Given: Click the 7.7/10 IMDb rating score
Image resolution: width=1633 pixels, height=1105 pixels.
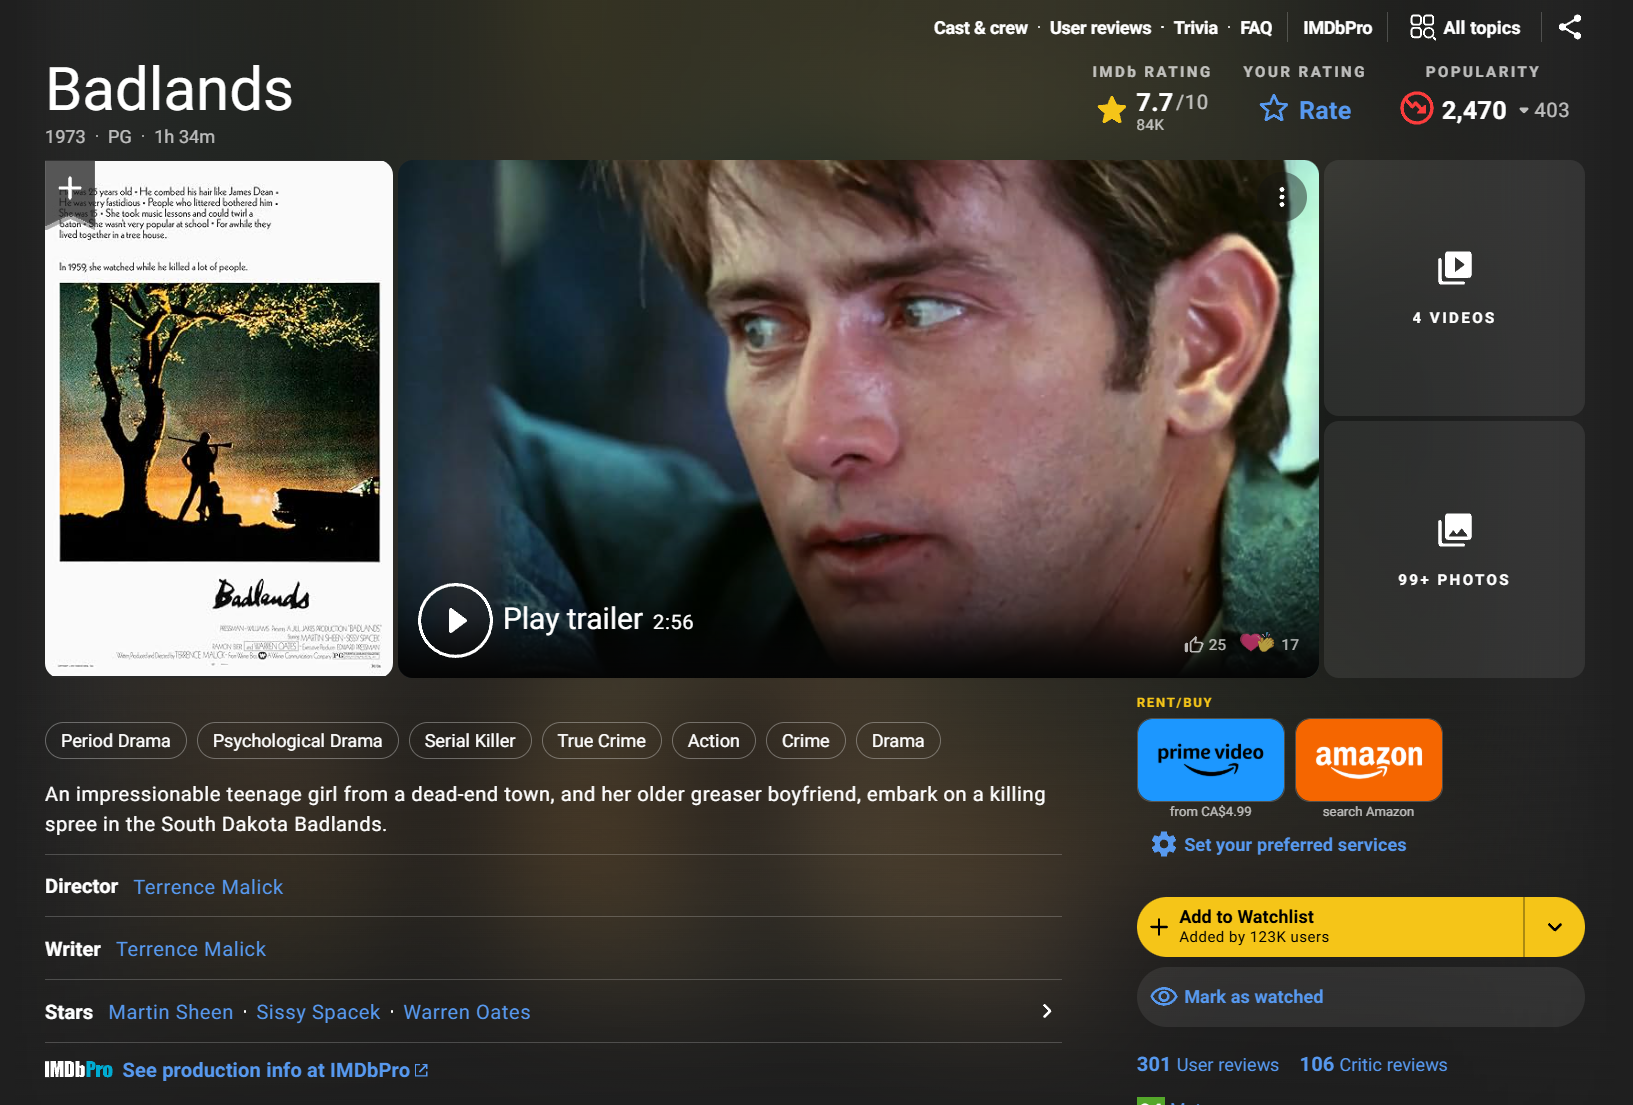Looking at the screenshot, I should click(x=1172, y=103).
